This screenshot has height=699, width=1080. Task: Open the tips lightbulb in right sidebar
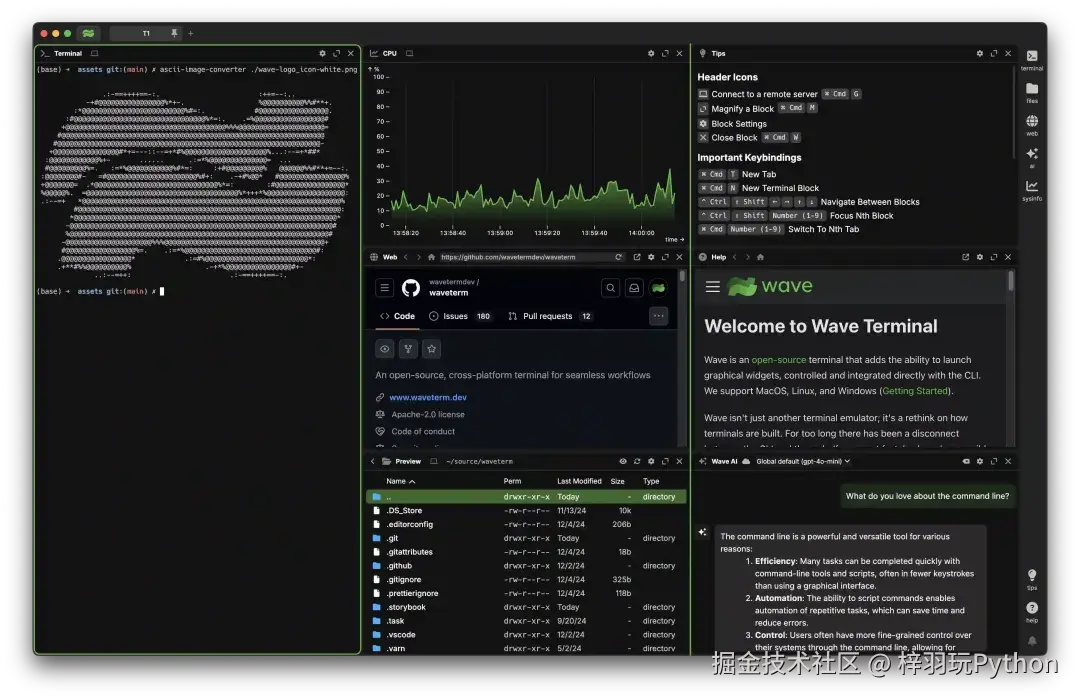click(1031, 578)
